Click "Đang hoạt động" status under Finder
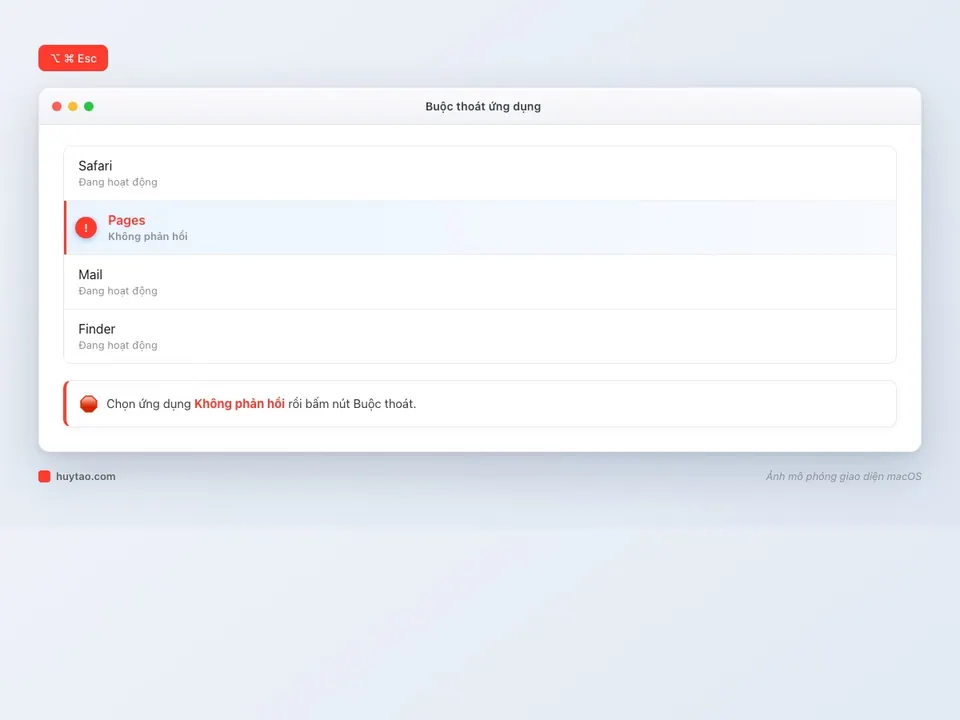The height and width of the screenshot is (720, 960). pyautogui.click(x=118, y=346)
